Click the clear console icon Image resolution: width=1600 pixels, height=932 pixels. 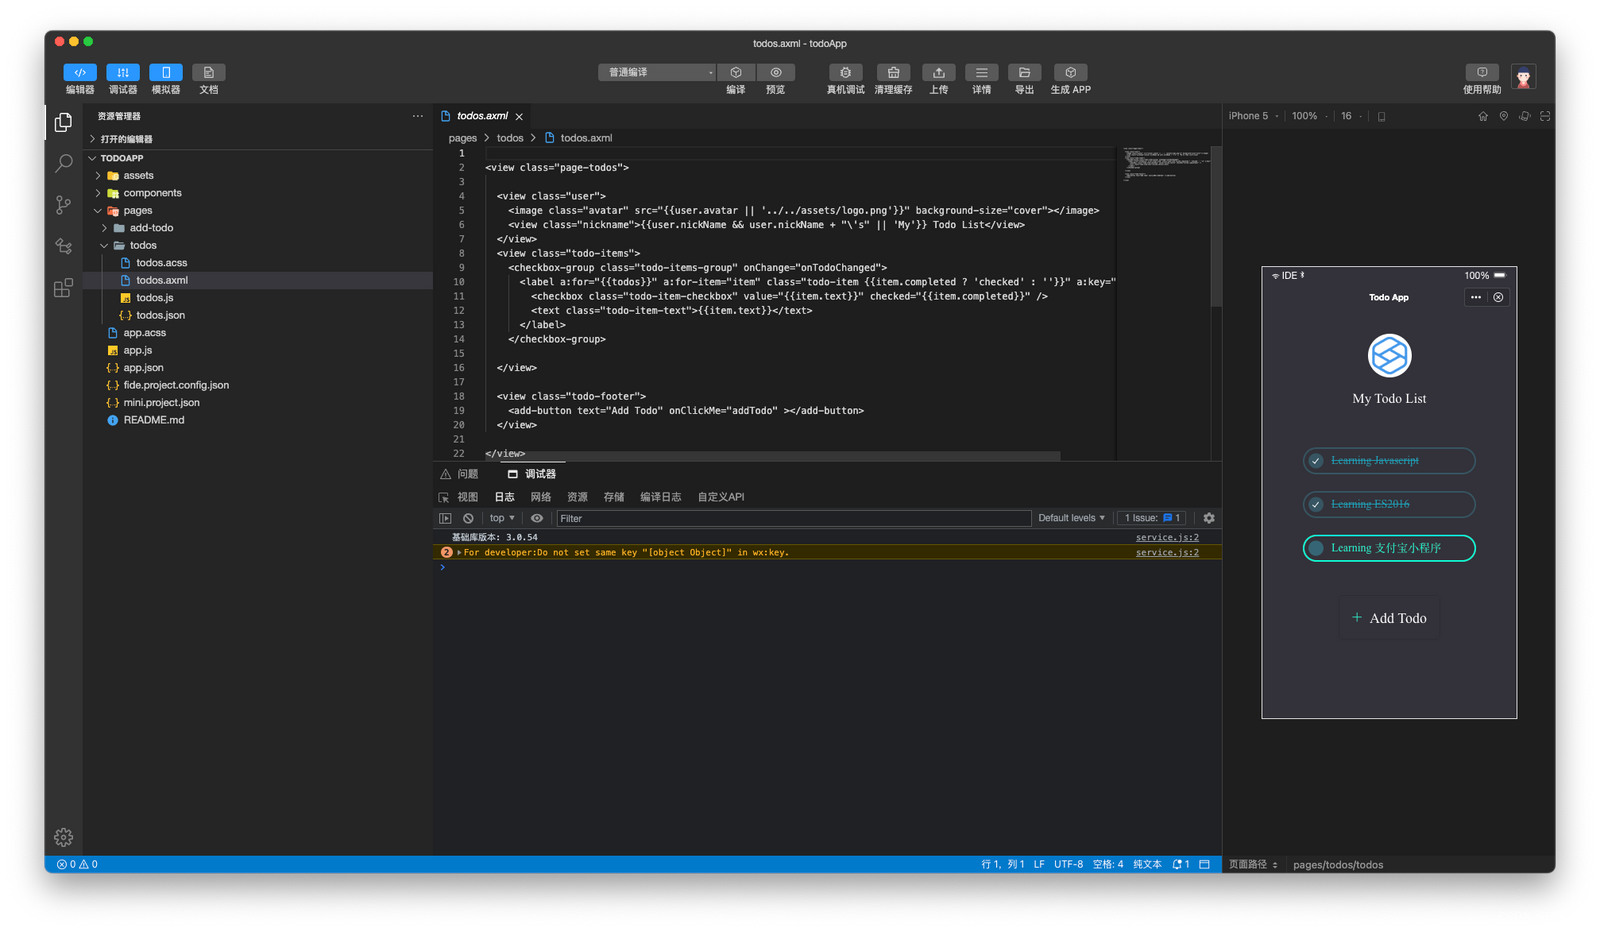coord(468,518)
